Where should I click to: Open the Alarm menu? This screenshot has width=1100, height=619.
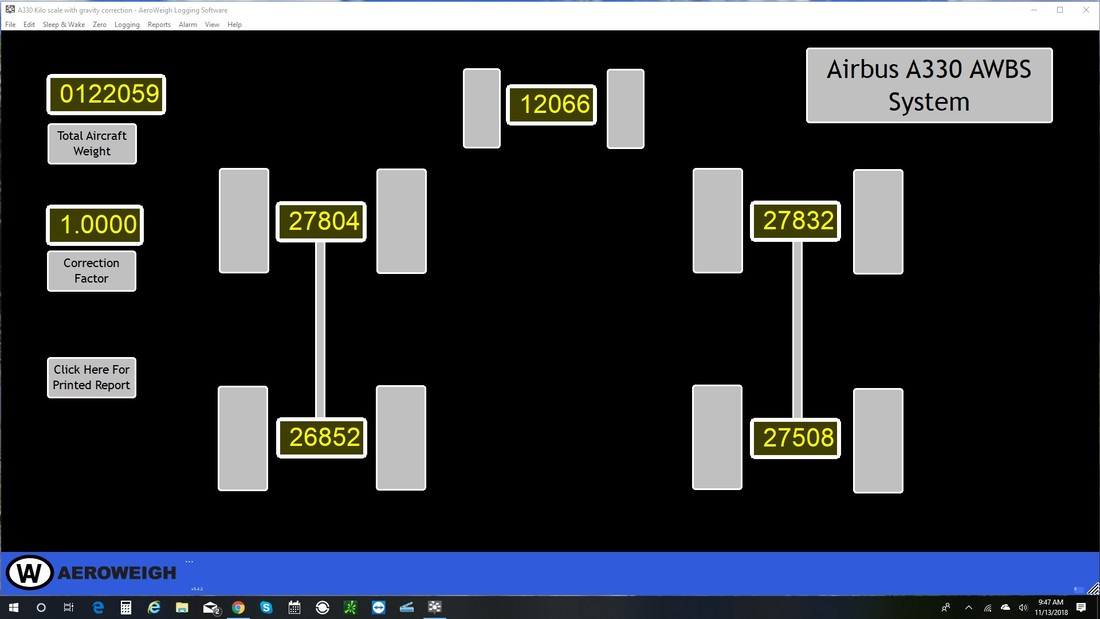tap(187, 25)
